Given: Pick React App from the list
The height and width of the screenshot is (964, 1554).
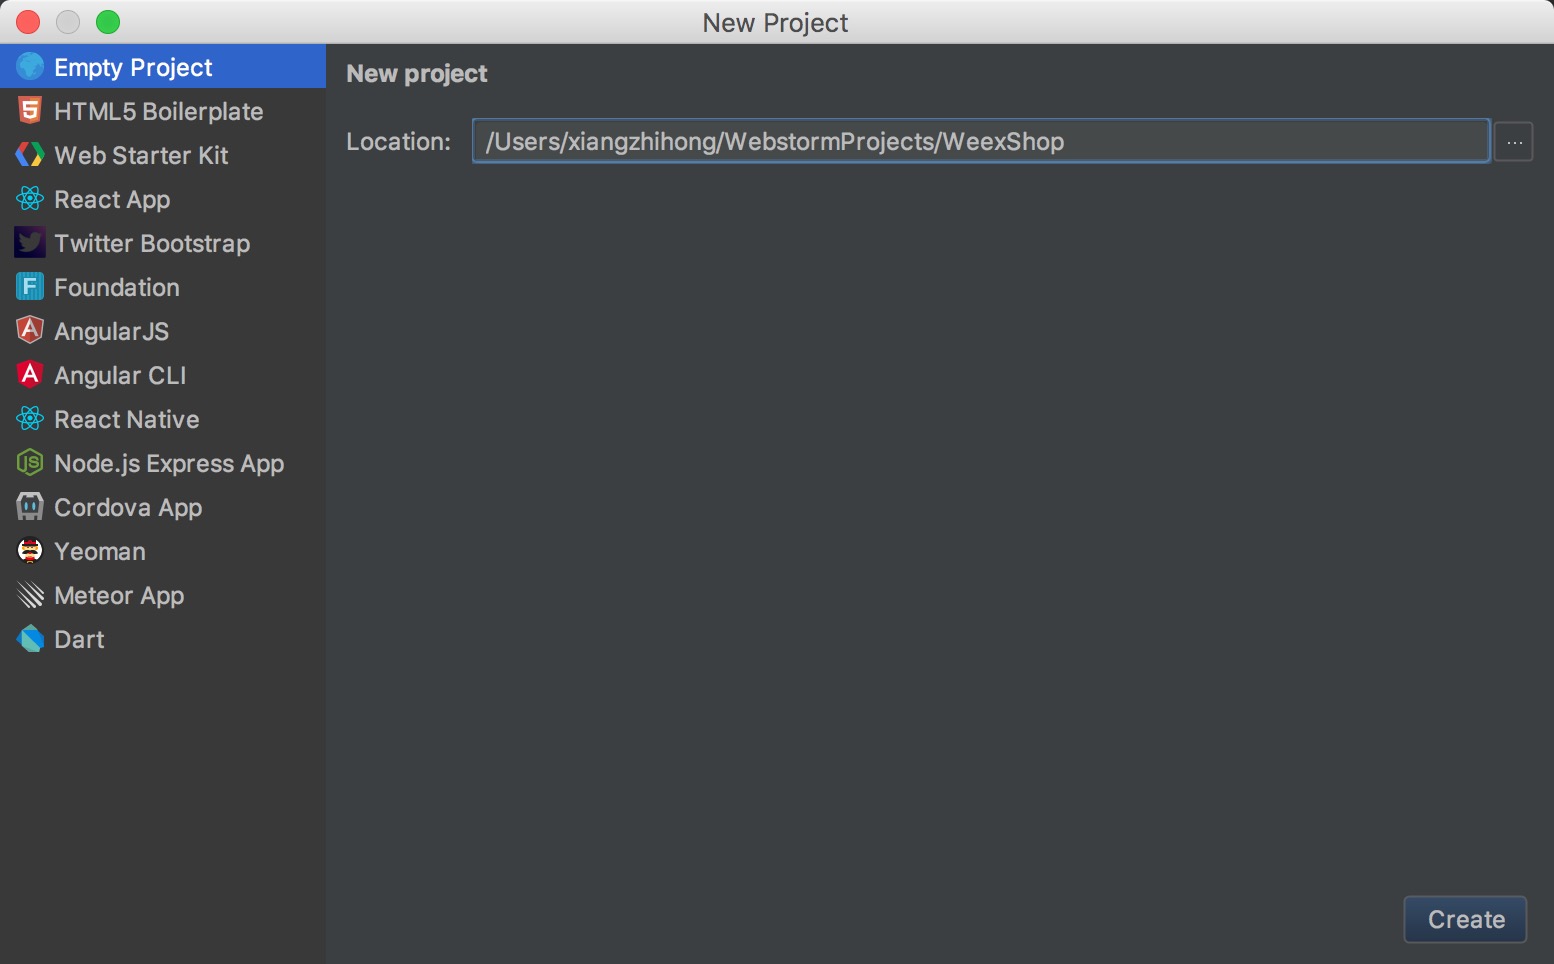Looking at the screenshot, I should pyautogui.click(x=112, y=200).
